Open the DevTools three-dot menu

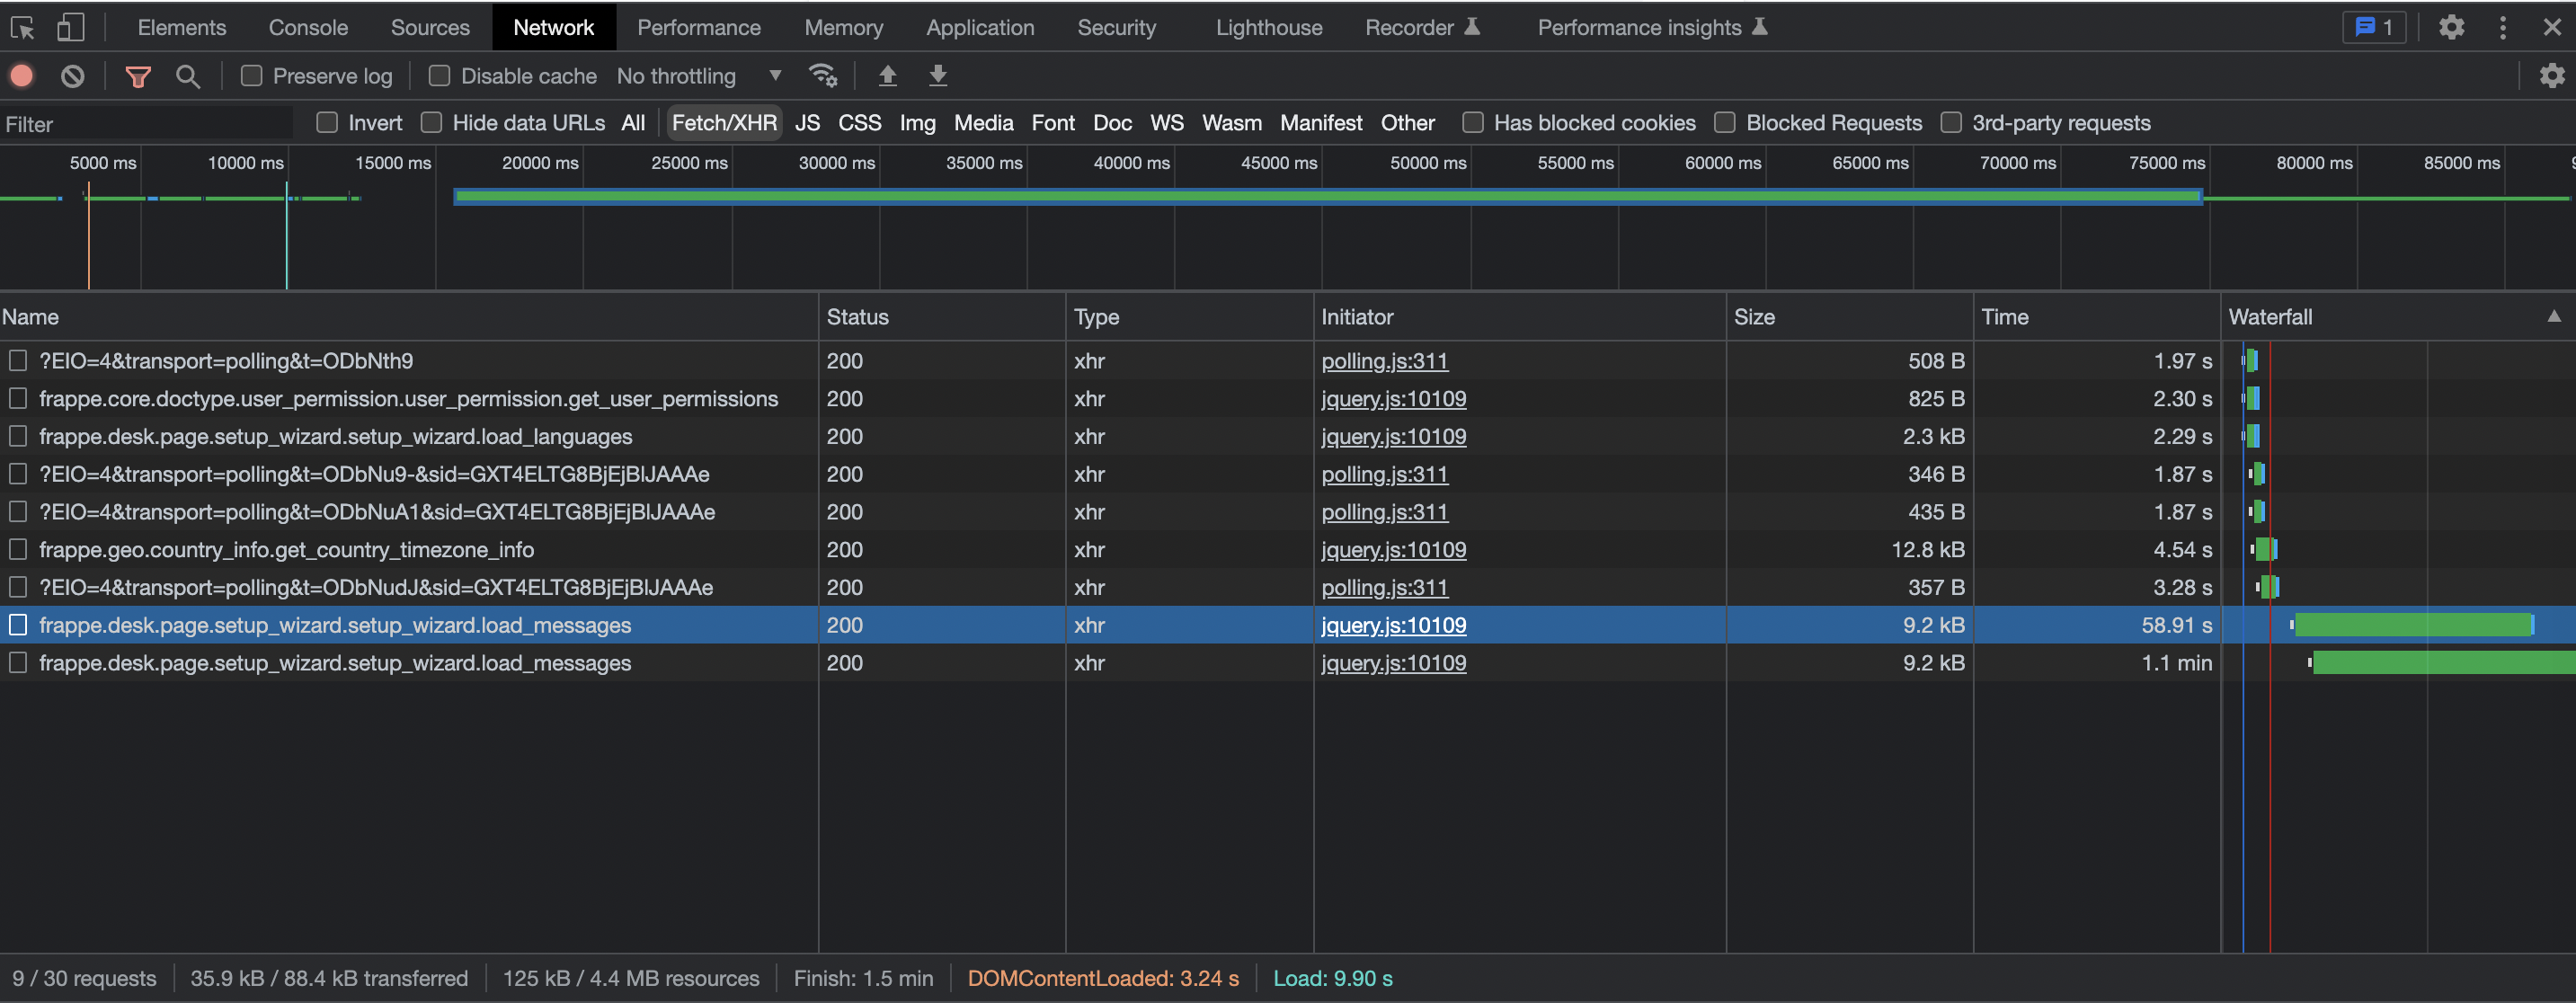[2502, 27]
